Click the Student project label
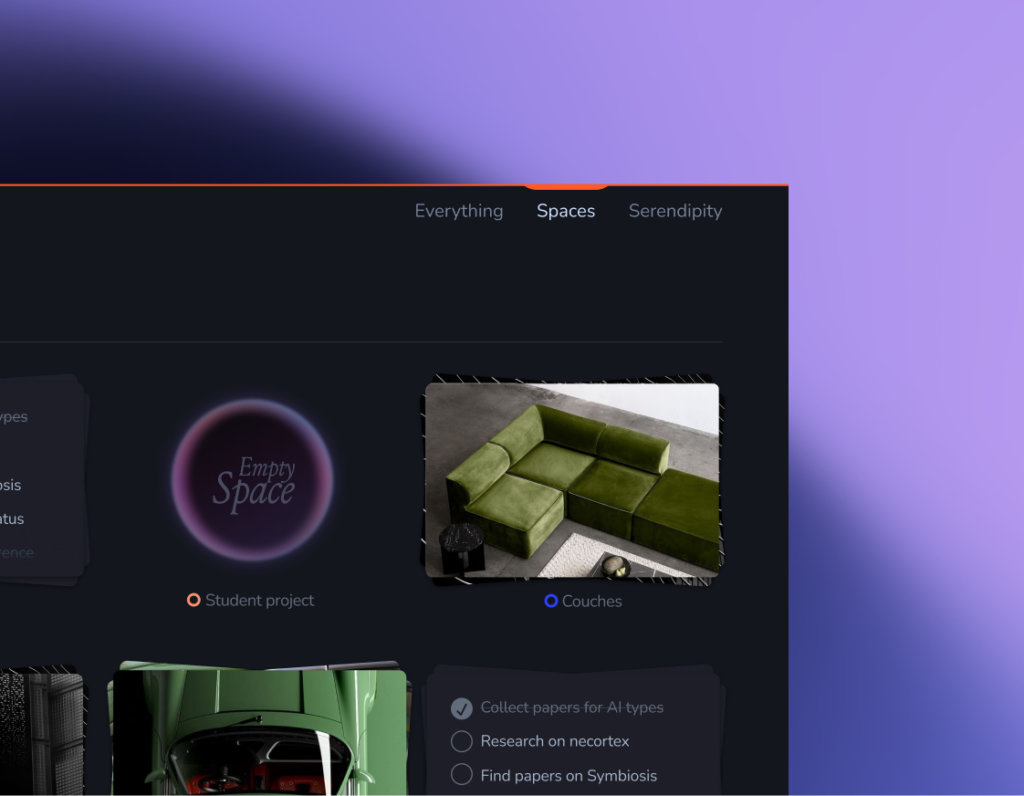The width and height of the screenshot is (1024, 796). click(260, 600)
